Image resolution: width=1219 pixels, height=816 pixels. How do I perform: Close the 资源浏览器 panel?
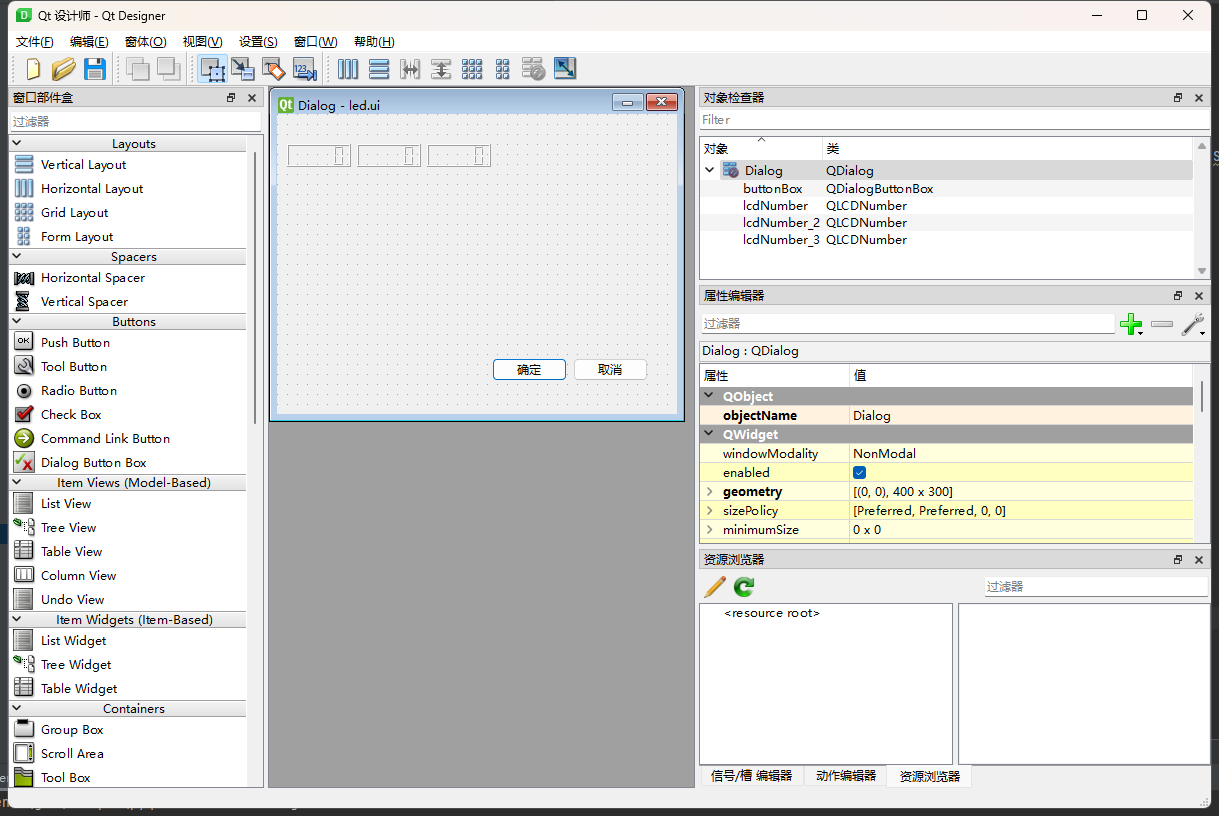pyautogui.click(x=1199, y=560)
